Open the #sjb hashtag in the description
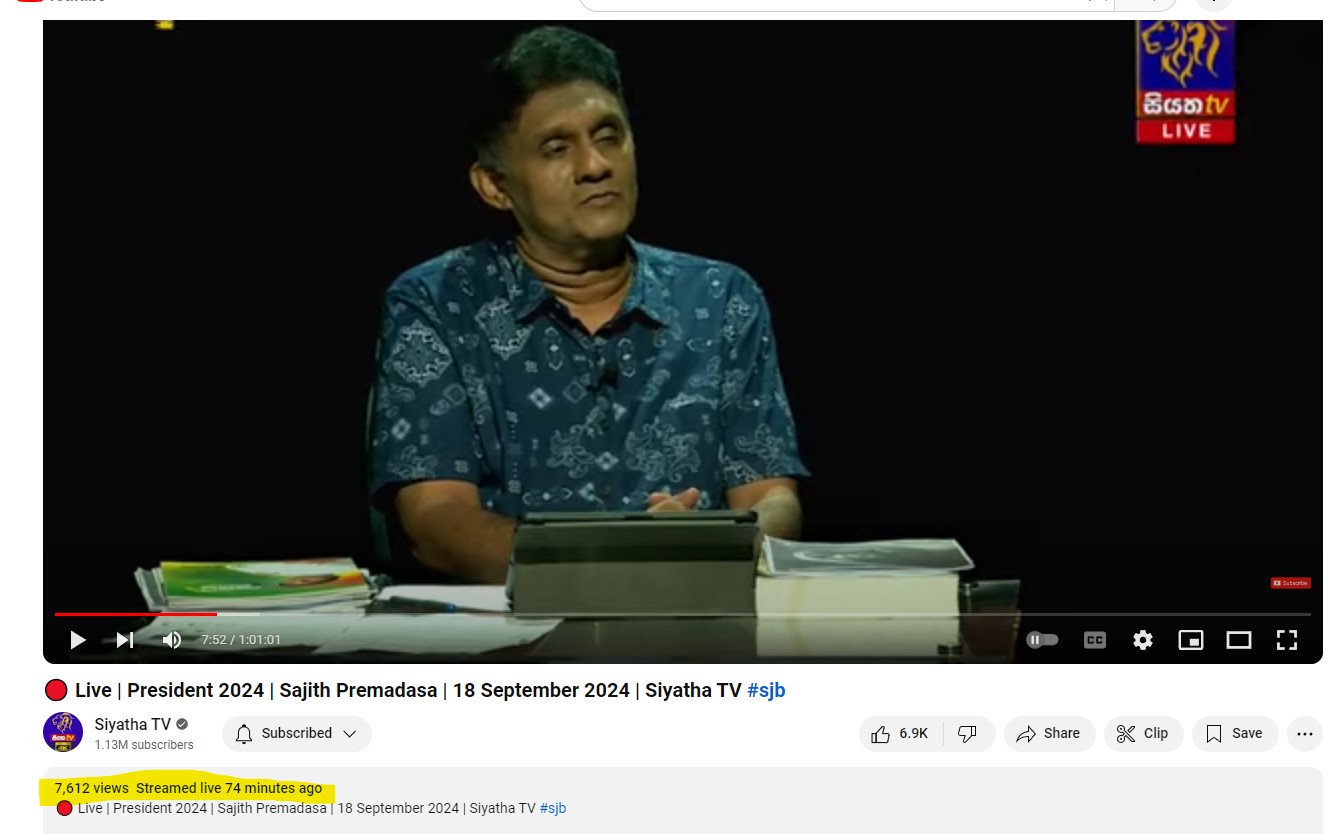This screenshot has width=1337, height=834. coord(553,808)
